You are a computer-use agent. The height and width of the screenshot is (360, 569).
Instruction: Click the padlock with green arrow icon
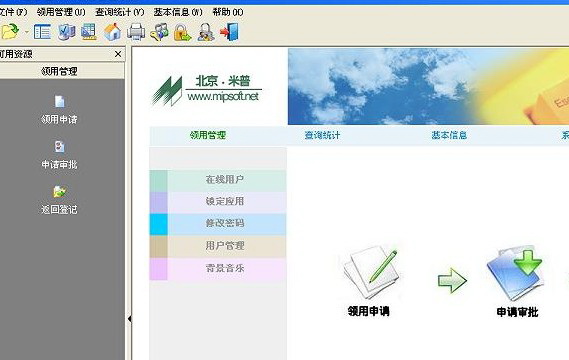click(x=183, y=32)
